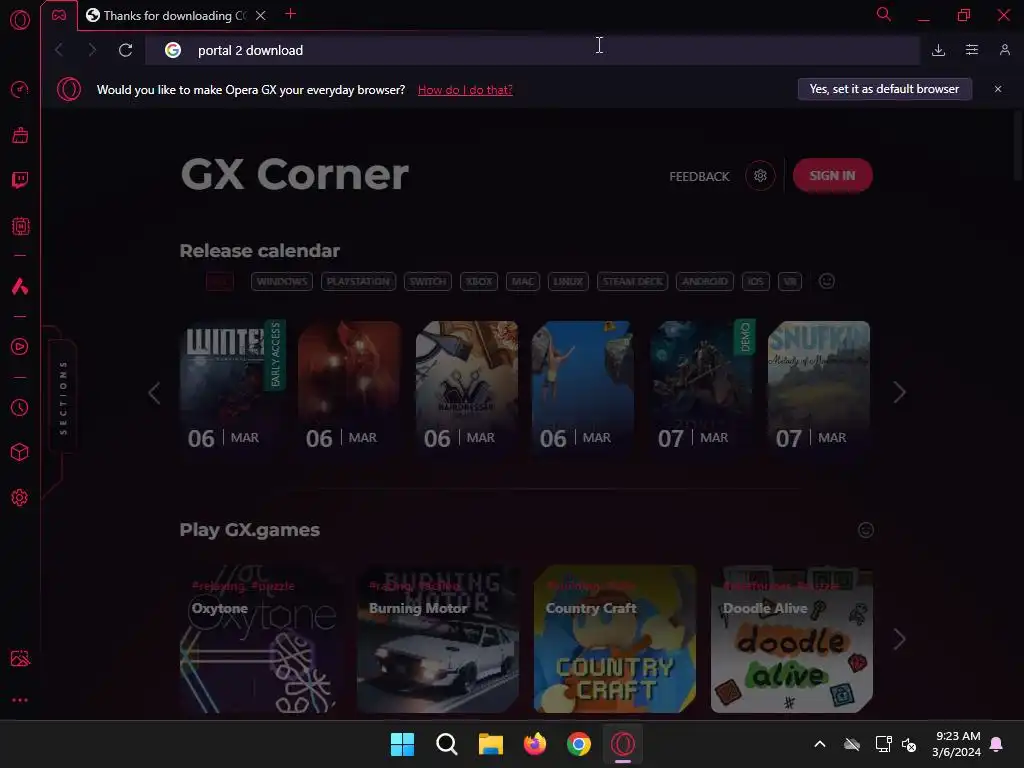Viewport: 1024px width, 768px height.
Task: Open Extensions cube icon in sidebar
Action: pos(20,452)
